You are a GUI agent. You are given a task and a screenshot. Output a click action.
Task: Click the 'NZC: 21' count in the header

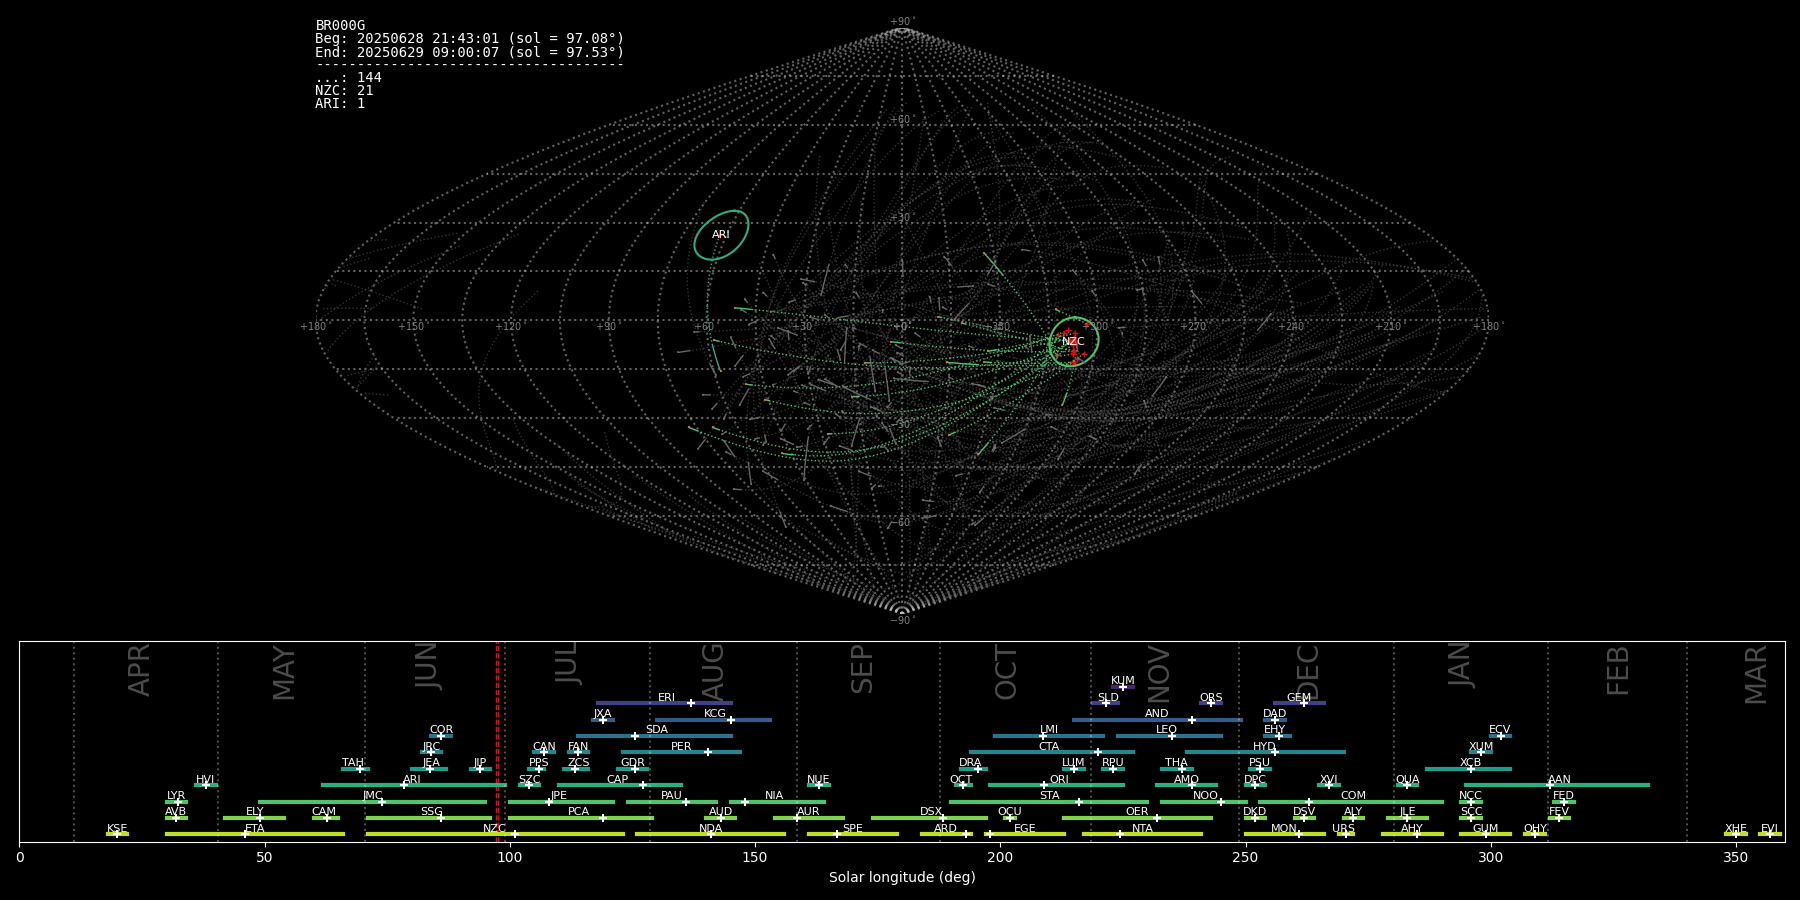(344, 90)
